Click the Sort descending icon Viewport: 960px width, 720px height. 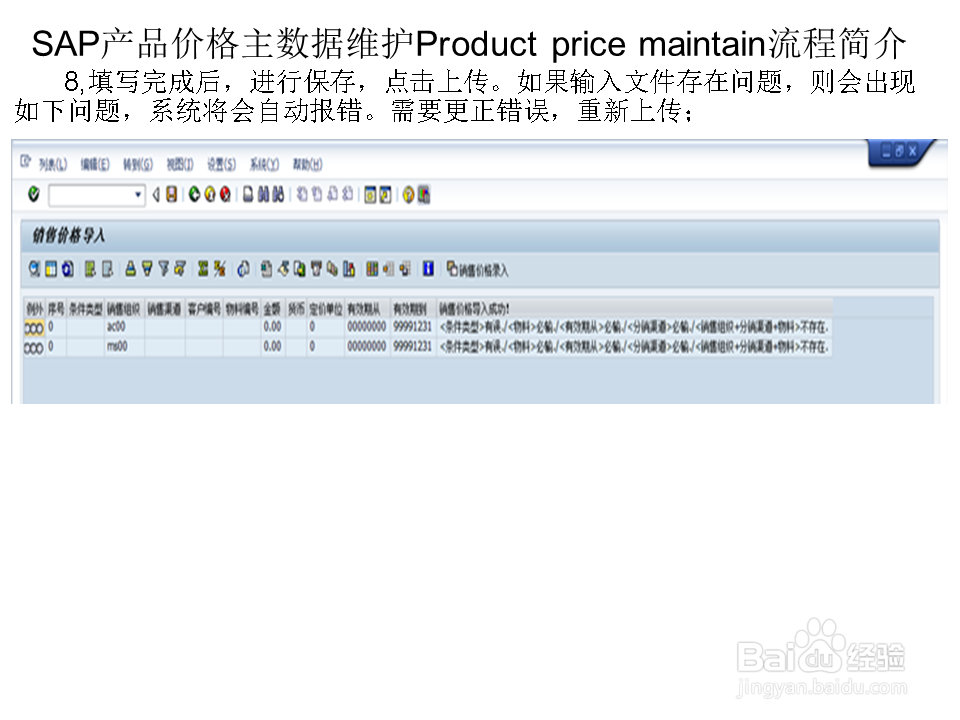point(147,269)
